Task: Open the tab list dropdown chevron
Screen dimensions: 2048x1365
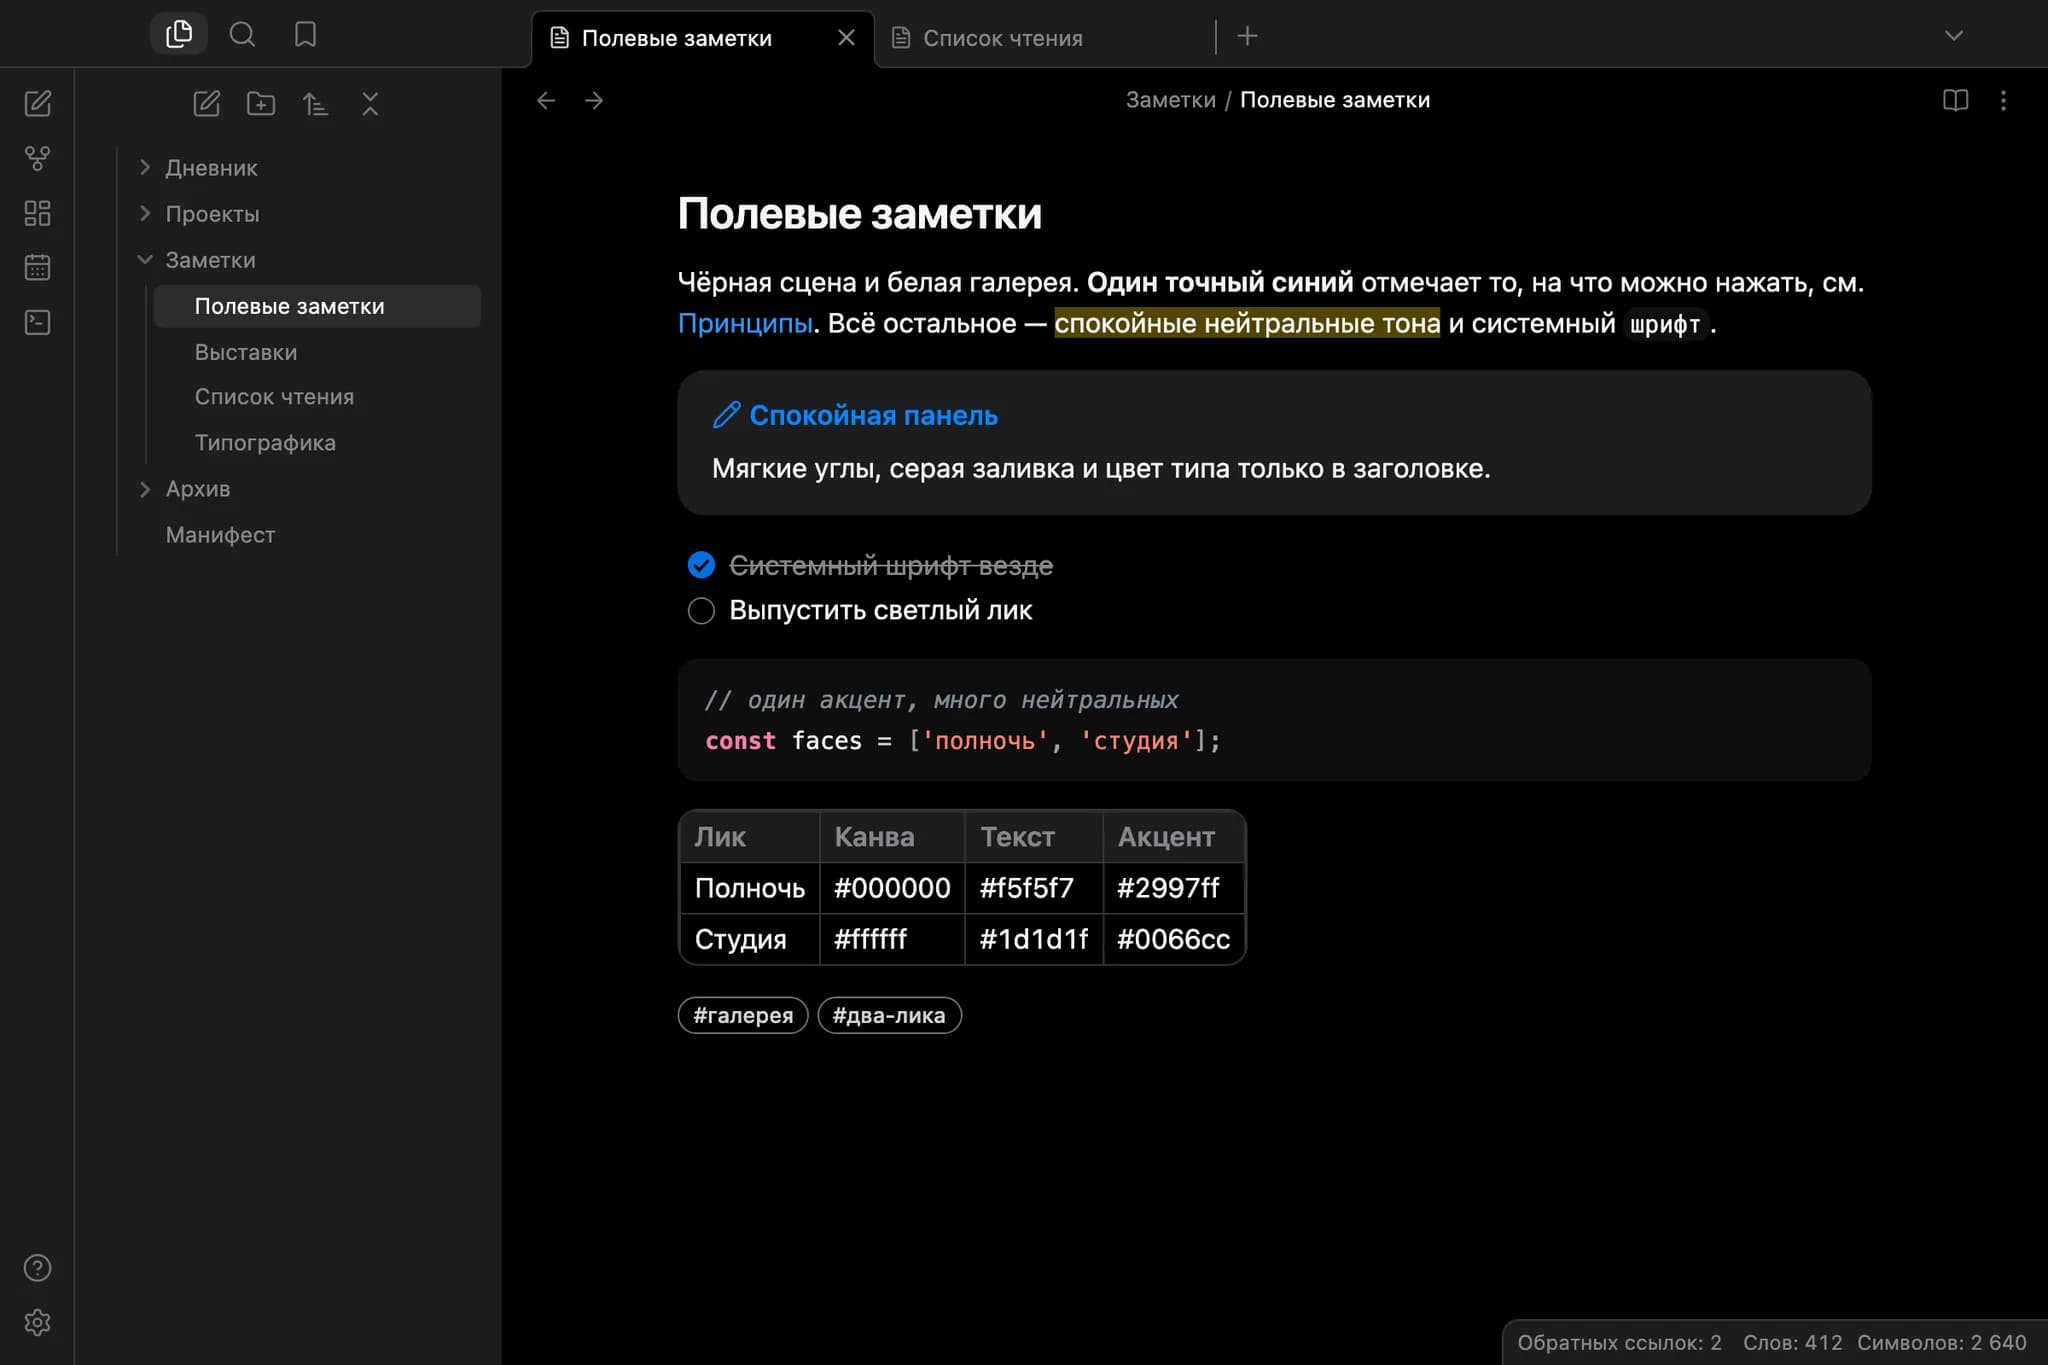Action: tap(1953, 36)
